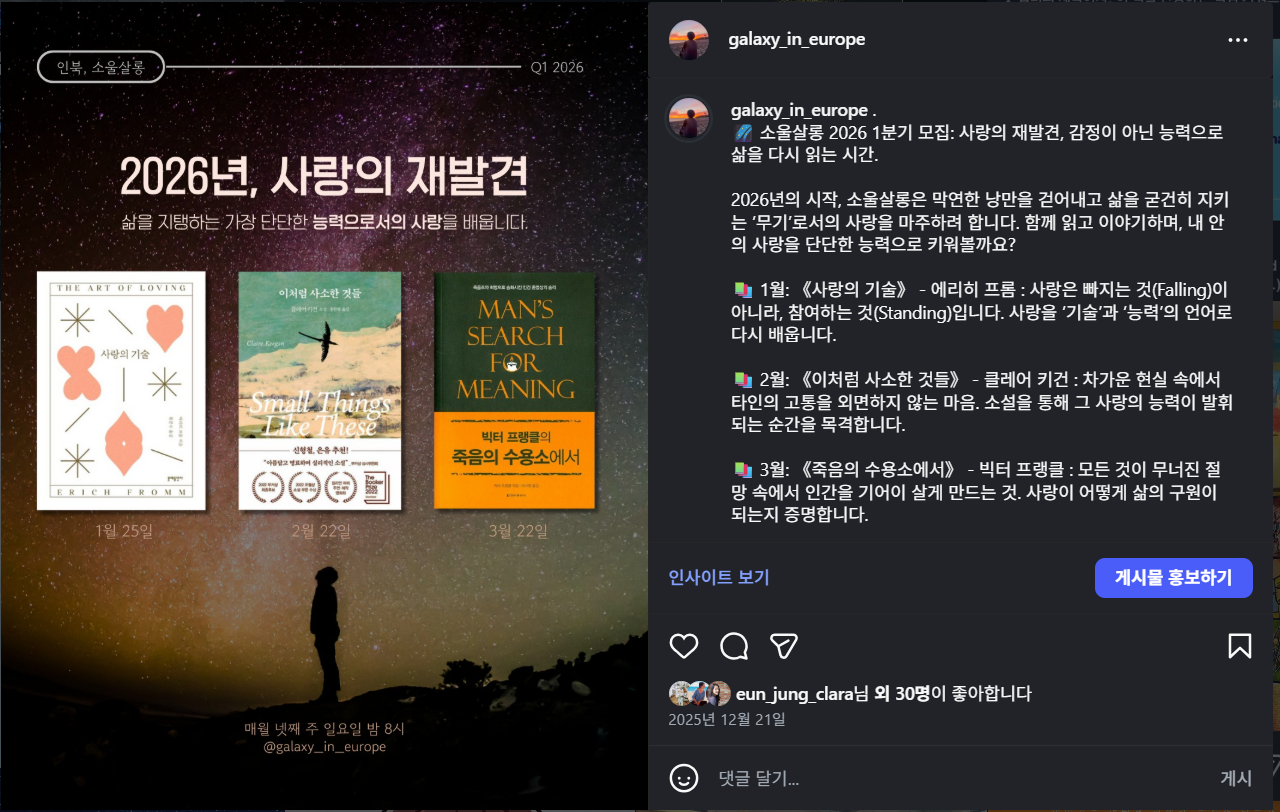
Task: Click the 2025년 12월 21일 post date
Action: 727,719
